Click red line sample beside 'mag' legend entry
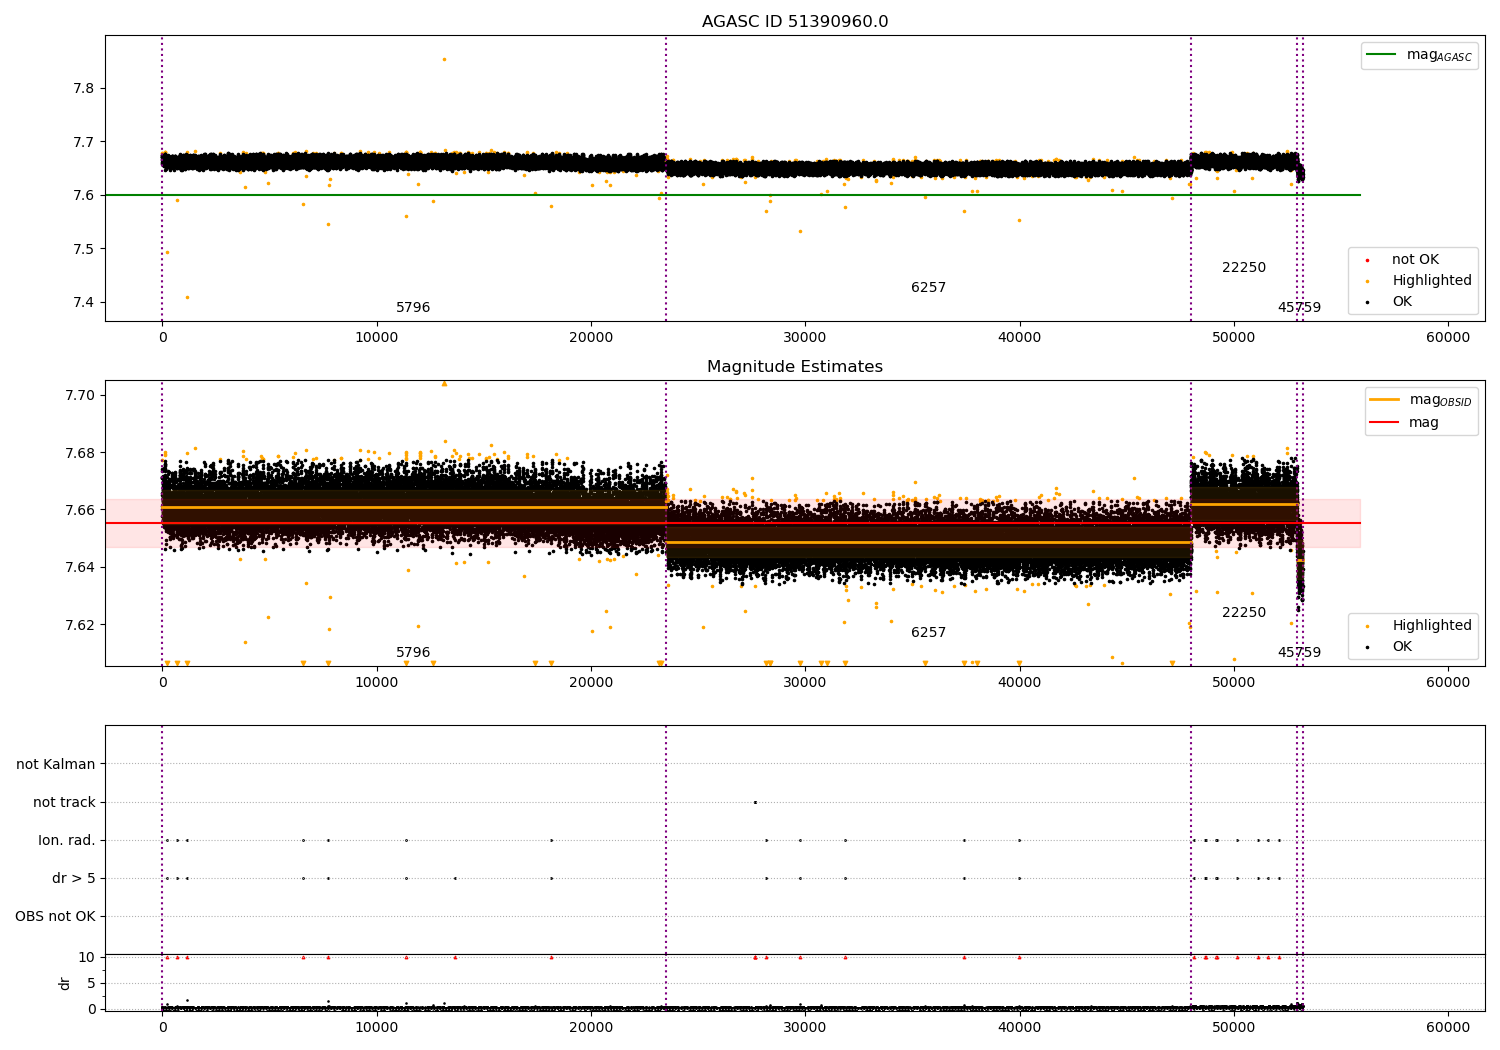 pos(1385,423)
